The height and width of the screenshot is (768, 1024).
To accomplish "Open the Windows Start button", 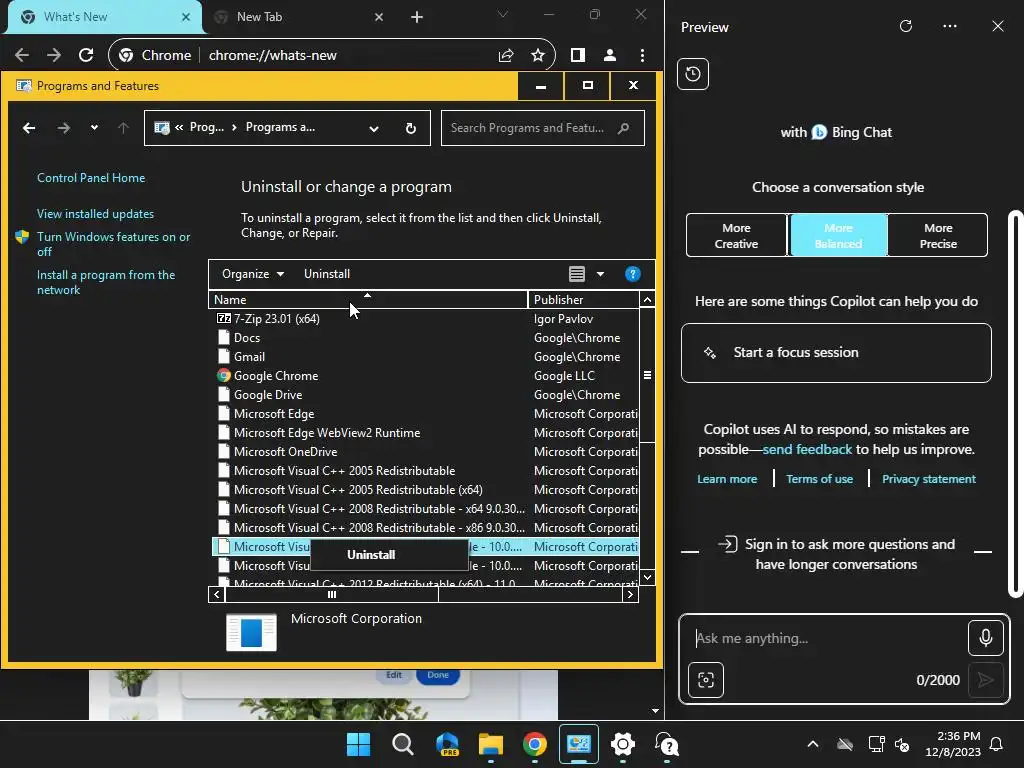I will (358, 744).
